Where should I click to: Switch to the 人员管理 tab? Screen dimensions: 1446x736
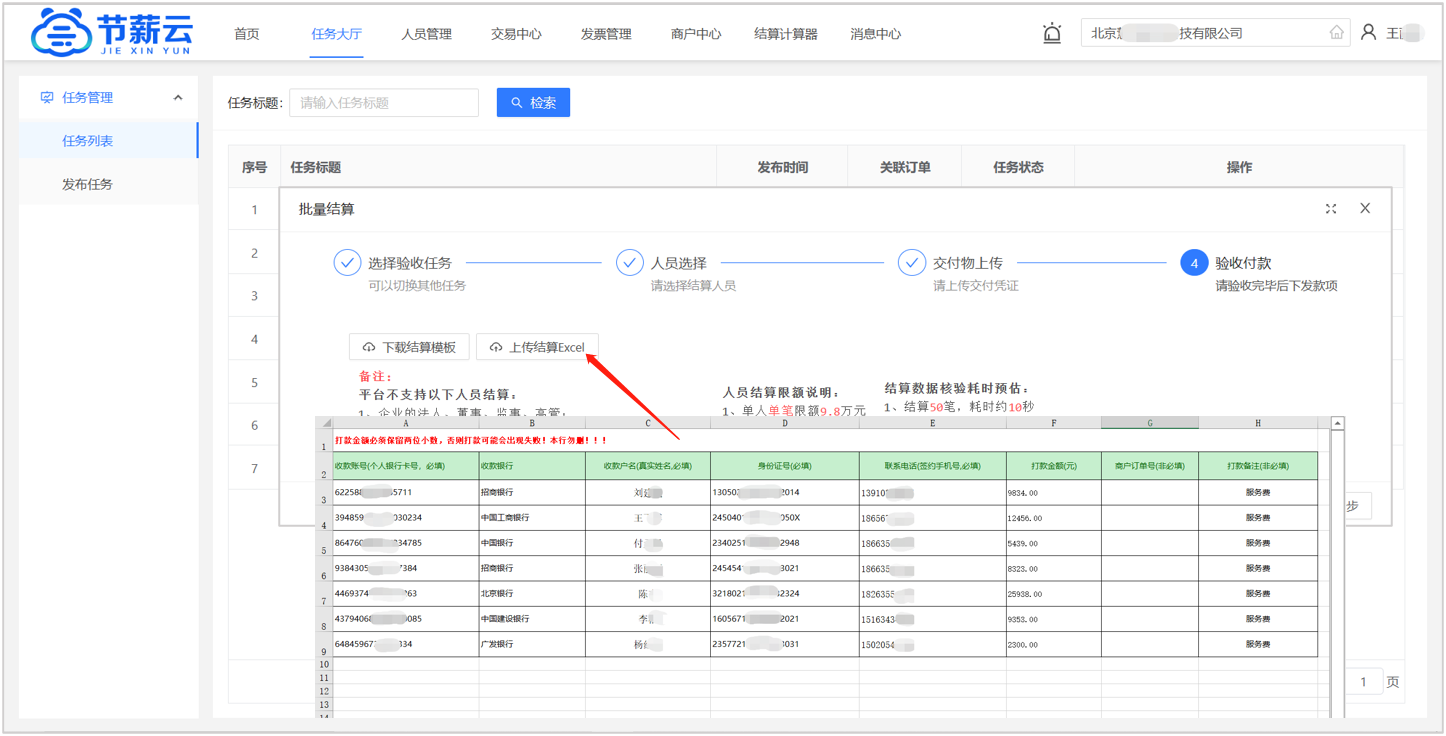pyautogui.click(x=427, y=33)
